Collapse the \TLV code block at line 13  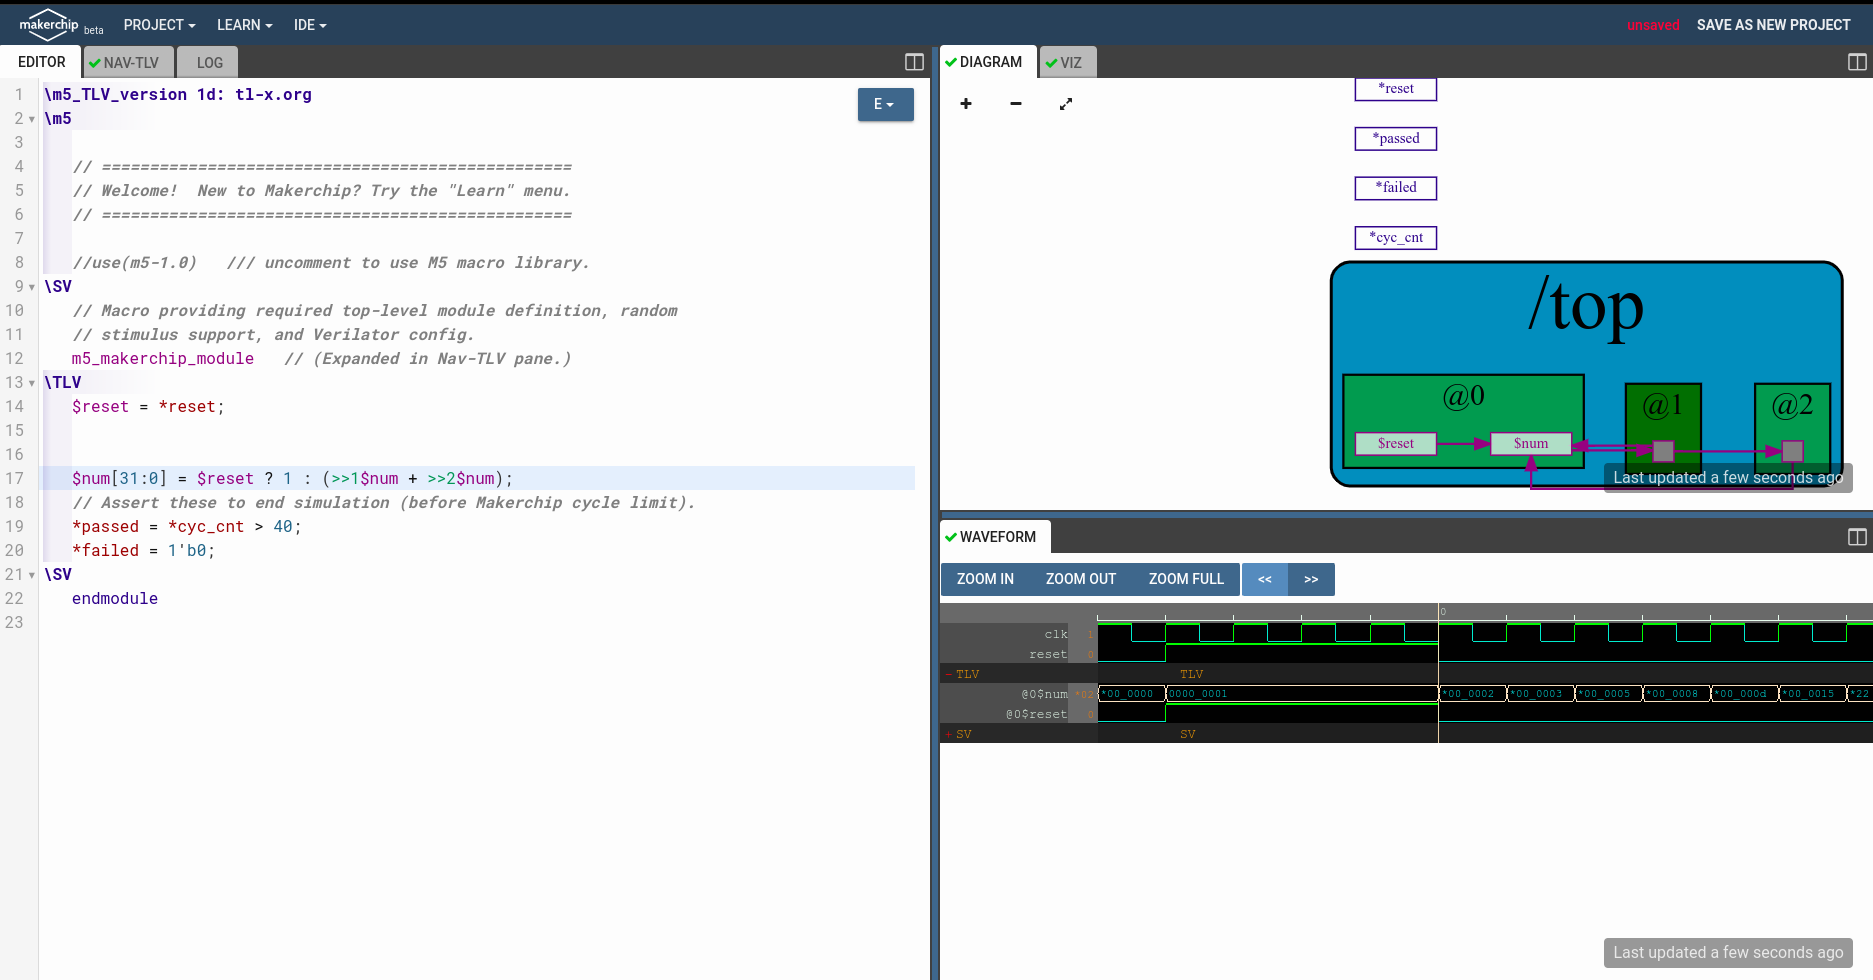point(31,382)
